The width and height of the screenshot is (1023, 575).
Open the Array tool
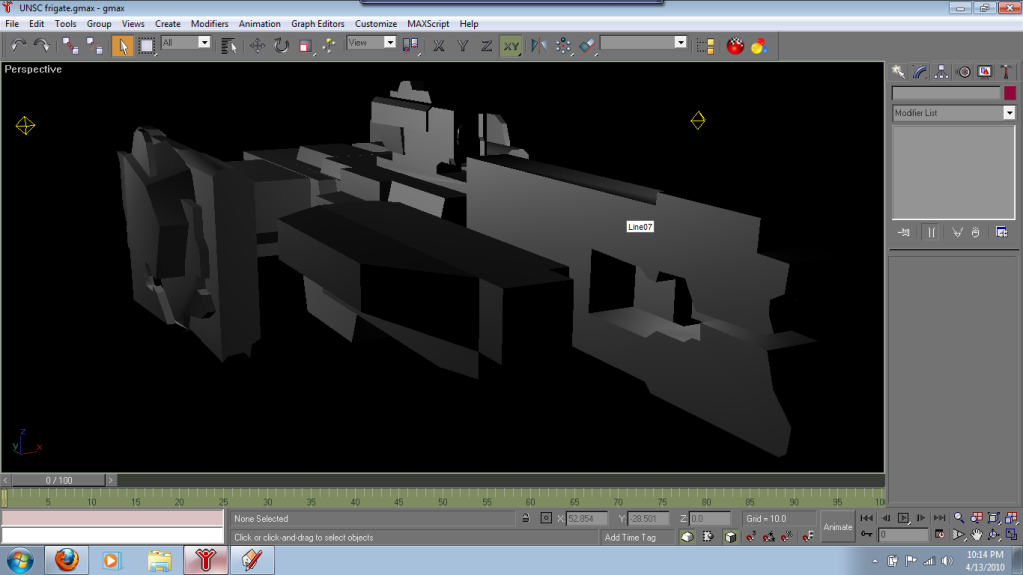coord(563,46)
